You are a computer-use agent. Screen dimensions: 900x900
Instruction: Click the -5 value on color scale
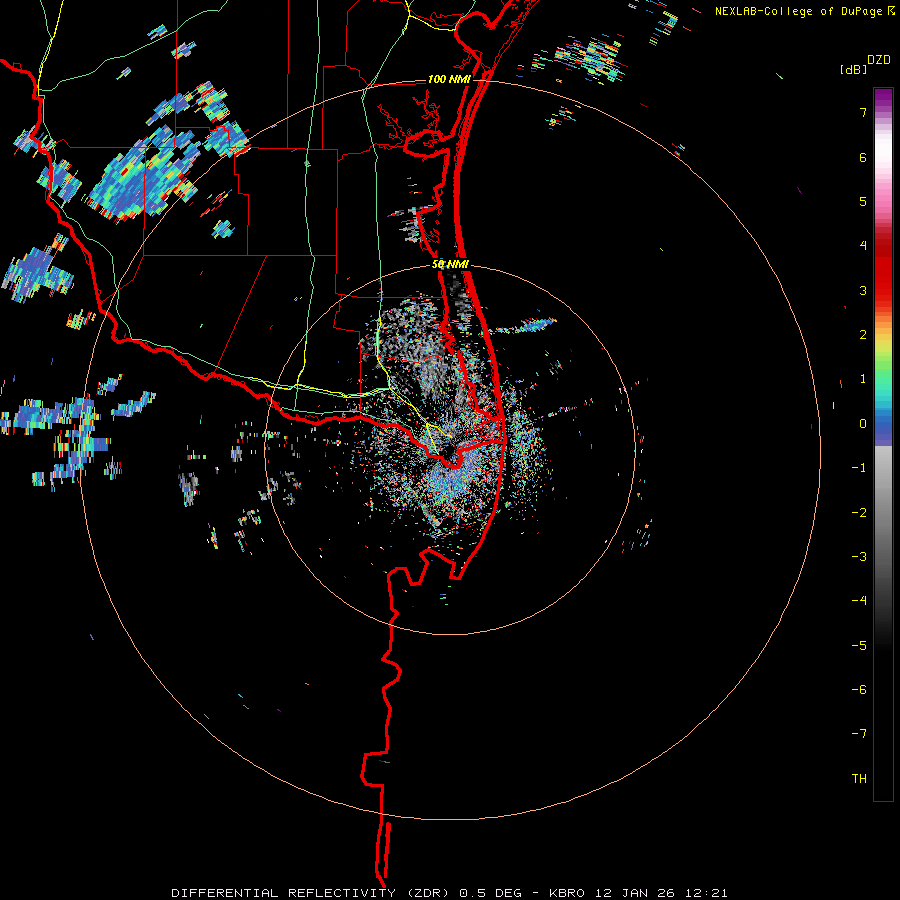[859, 646]
